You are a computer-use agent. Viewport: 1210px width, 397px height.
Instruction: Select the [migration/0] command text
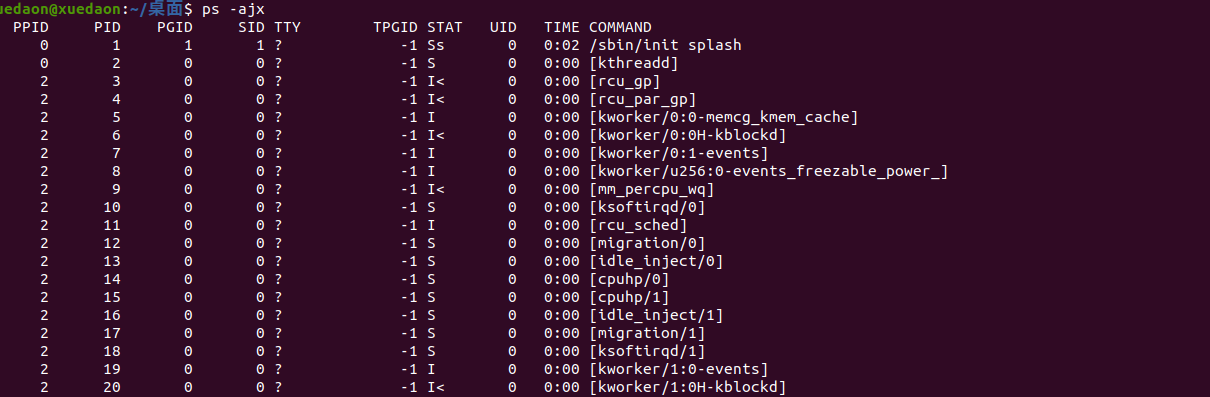647,243
